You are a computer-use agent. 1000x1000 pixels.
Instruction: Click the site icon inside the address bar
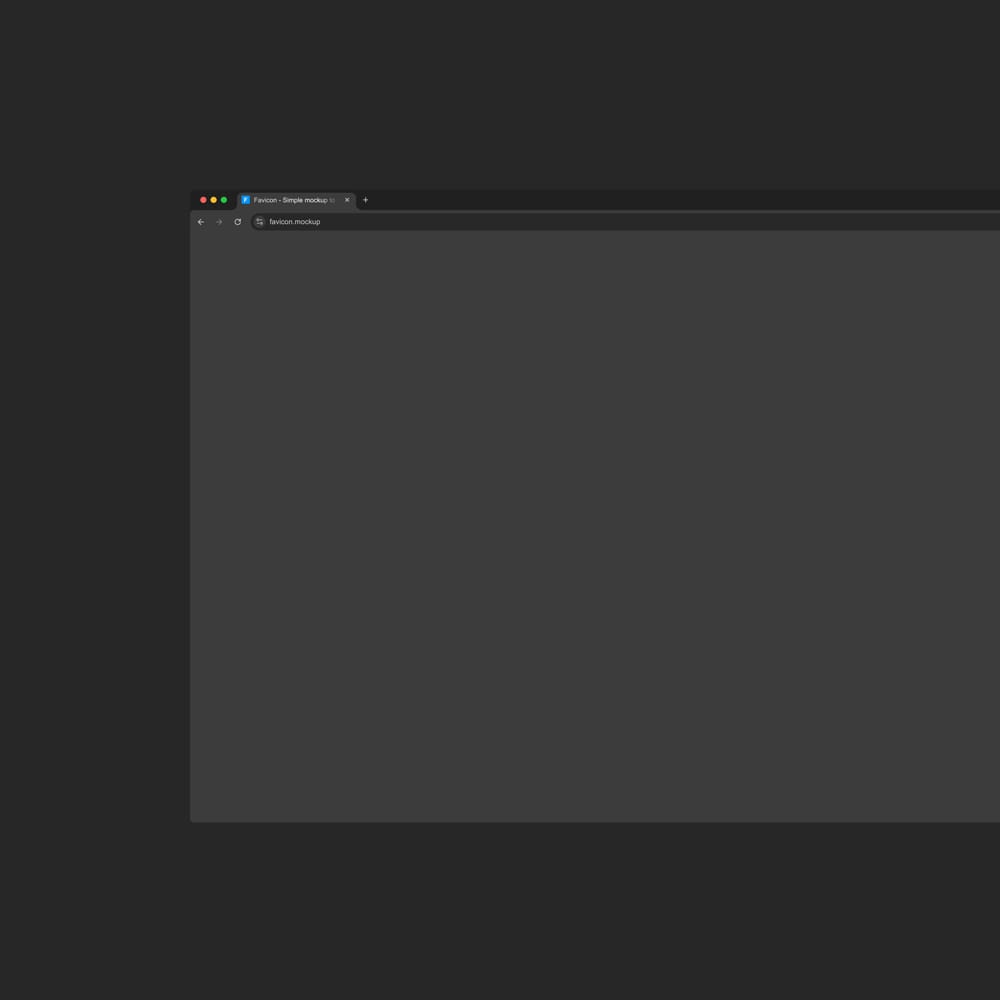click(259, 222)
